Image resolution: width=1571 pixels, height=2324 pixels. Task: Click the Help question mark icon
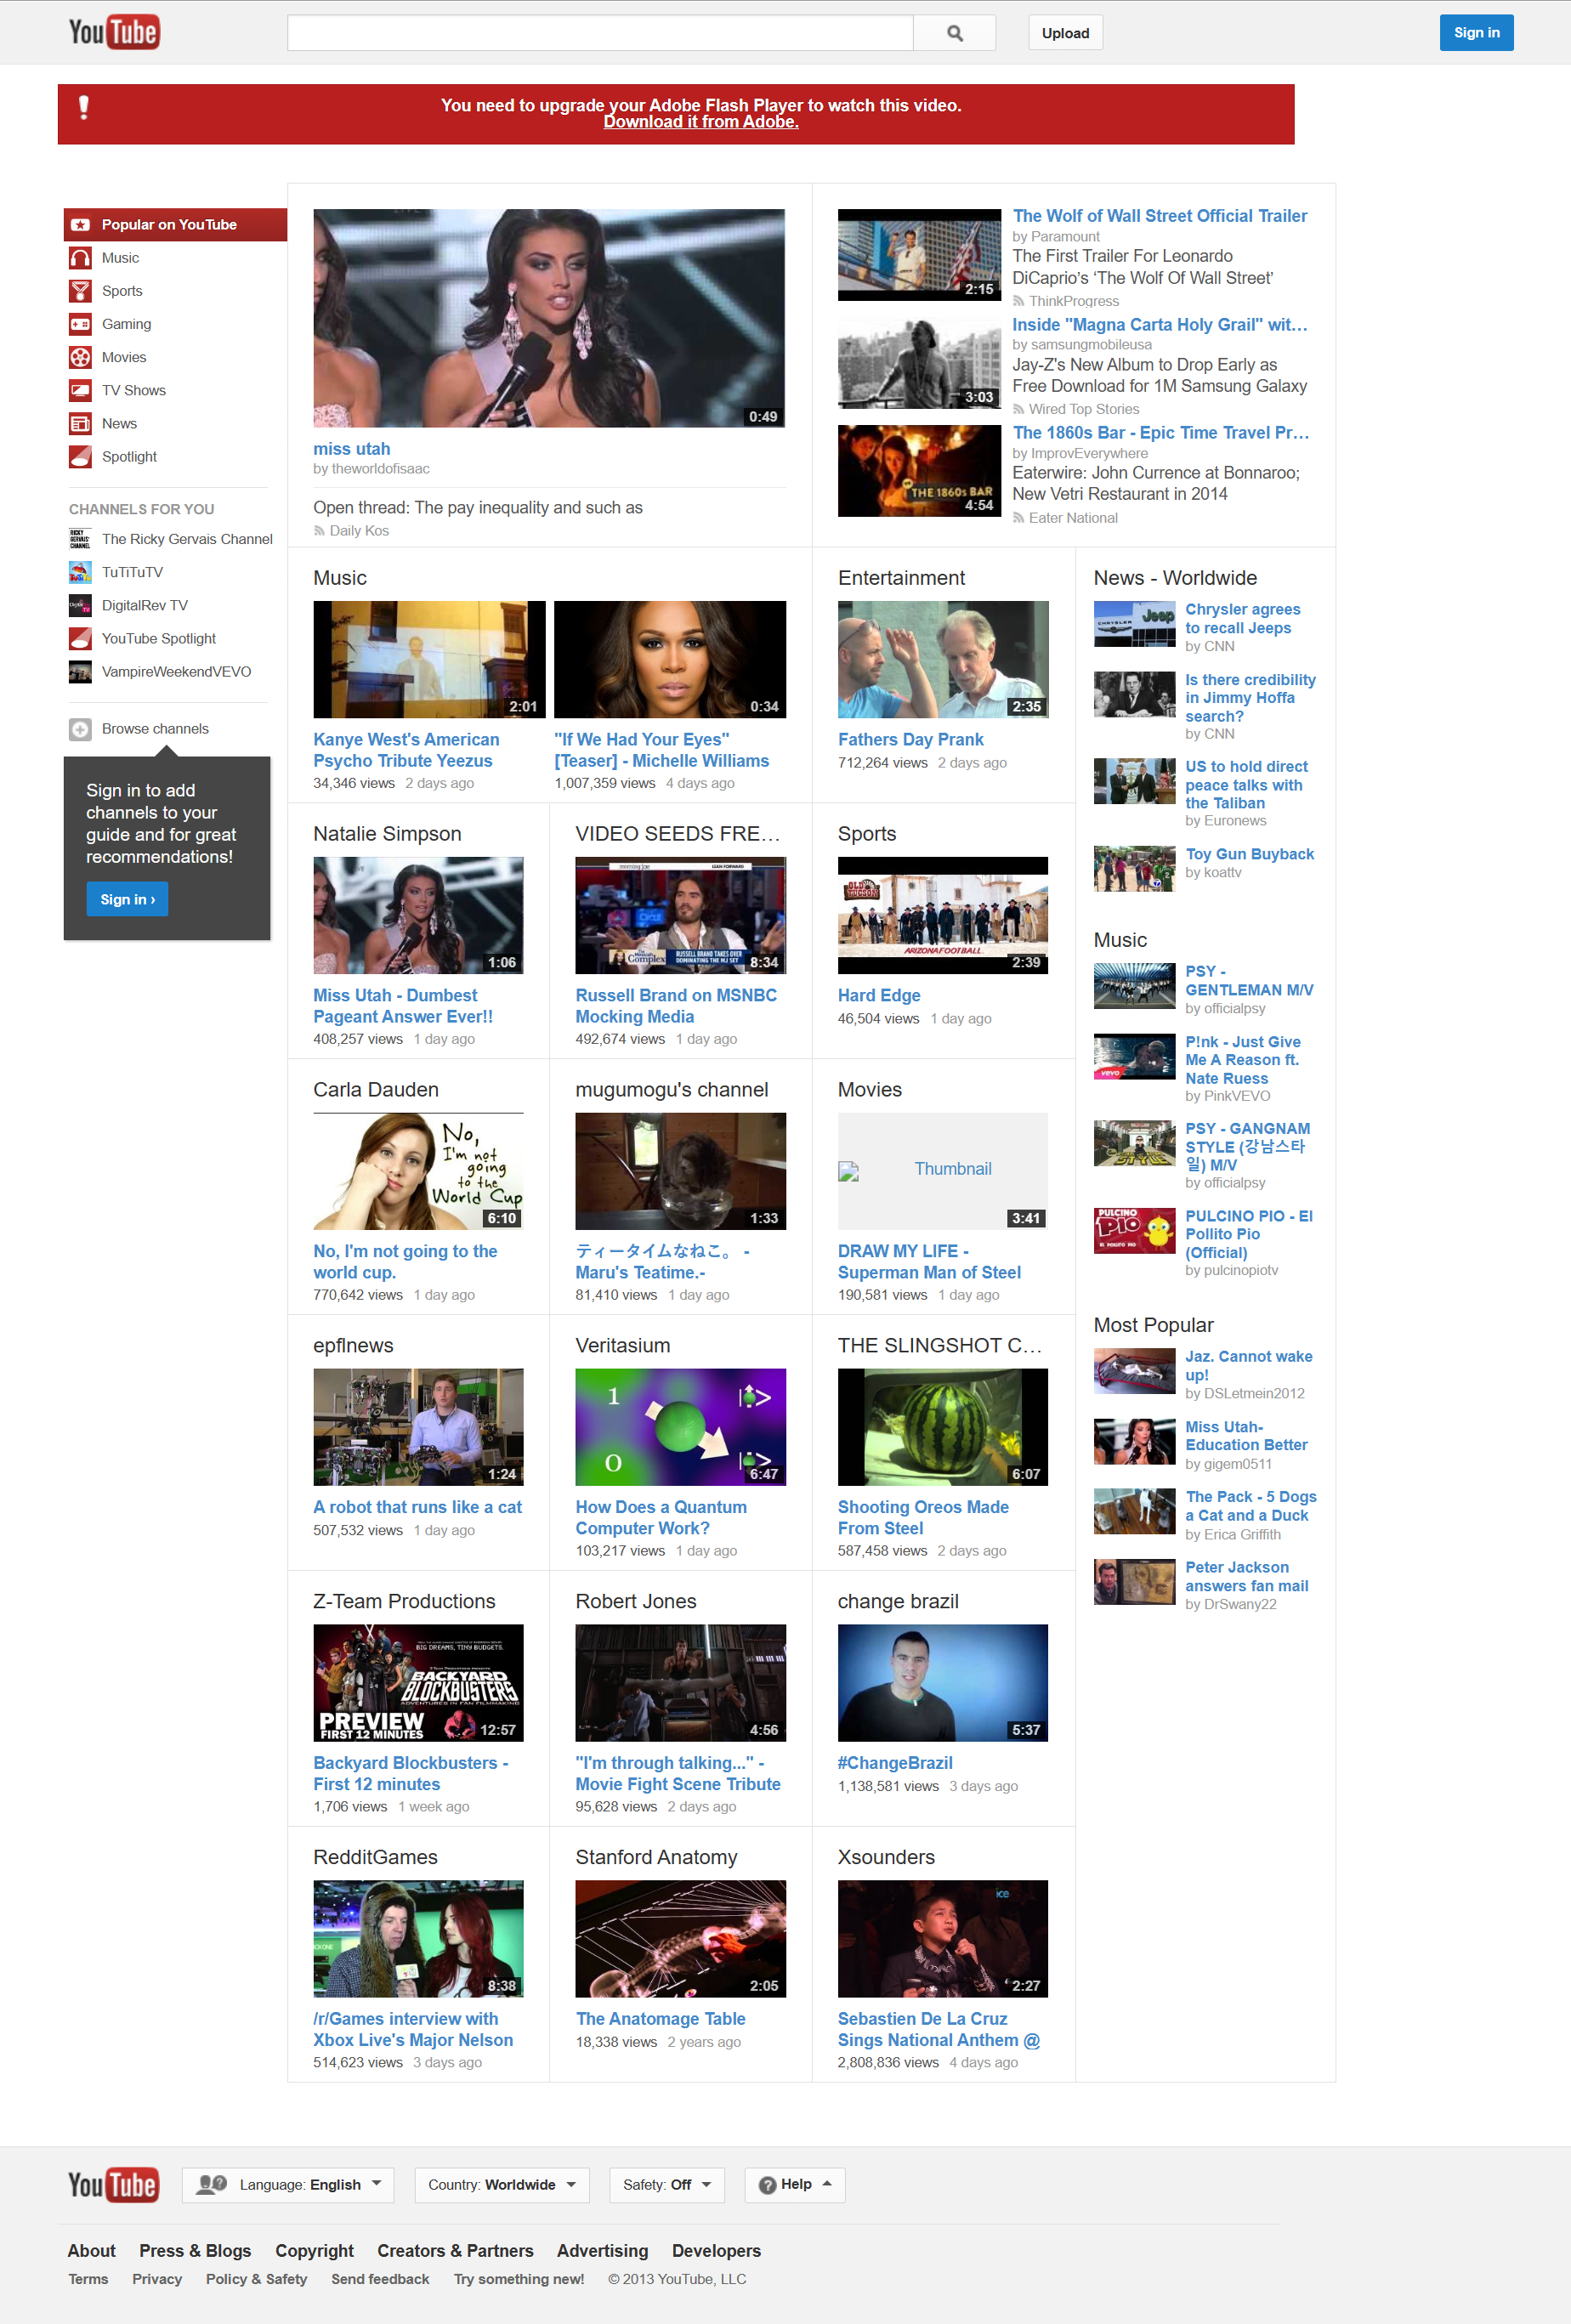(767, 2185)
